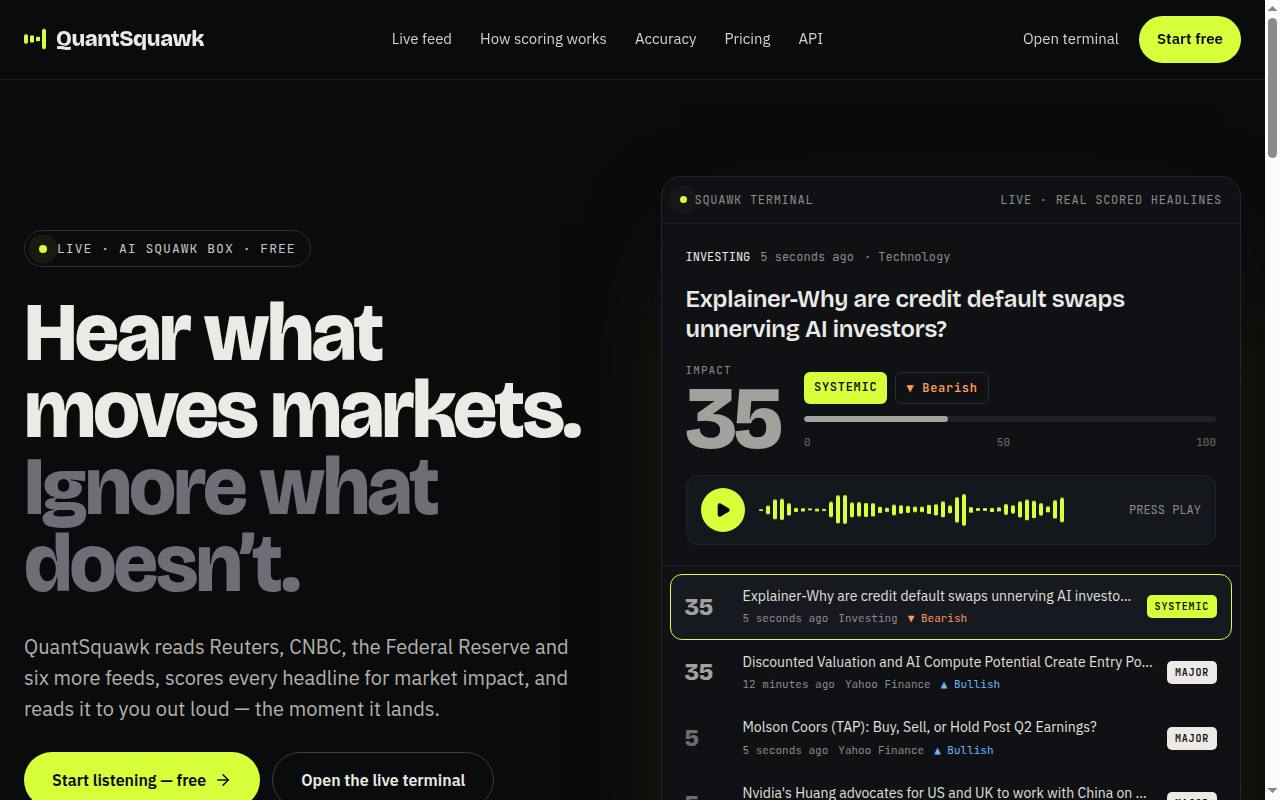Screen dimensions: 1280x800
Task: Select the Discounted Valuation headline row
Action: click(x=951, y=673)
